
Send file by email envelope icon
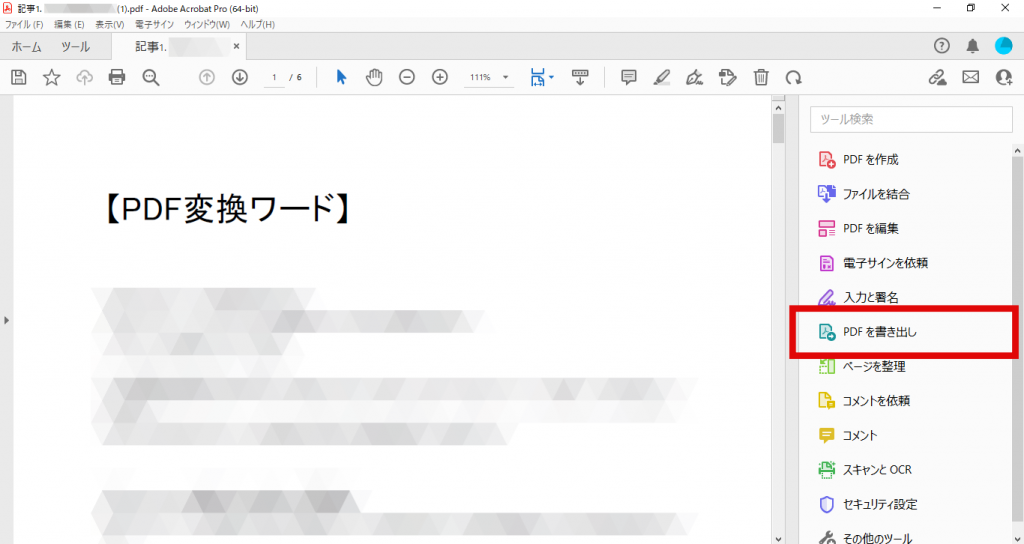(x=971, y=78)
